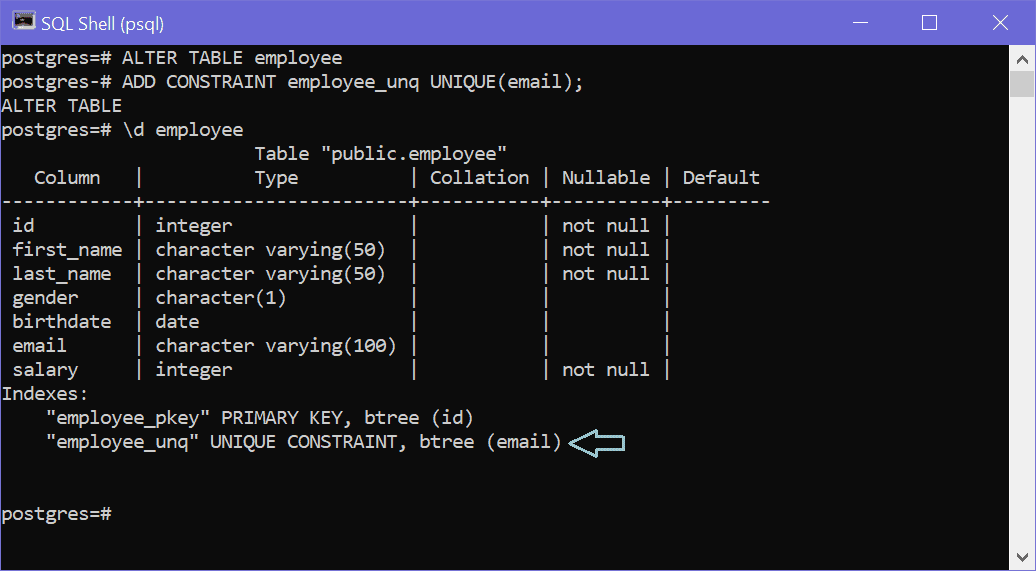This screenshot has width=1036, height=571.
Task: Click the email row in the column list
Action: click(x=39, y=346)
